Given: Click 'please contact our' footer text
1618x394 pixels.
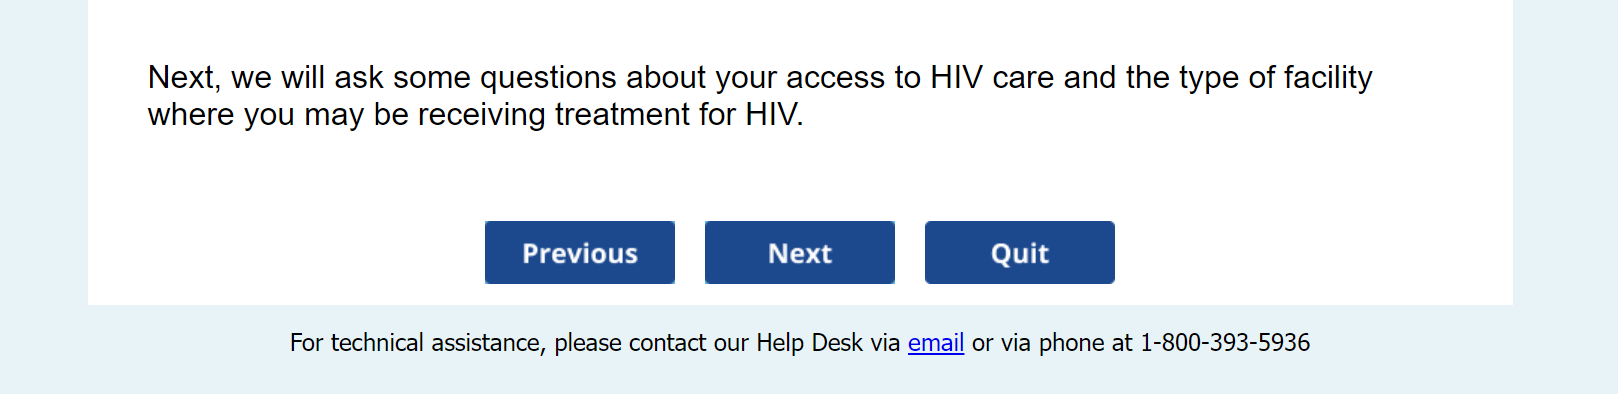Looking at the screenshot, I should tap(651, 343).
